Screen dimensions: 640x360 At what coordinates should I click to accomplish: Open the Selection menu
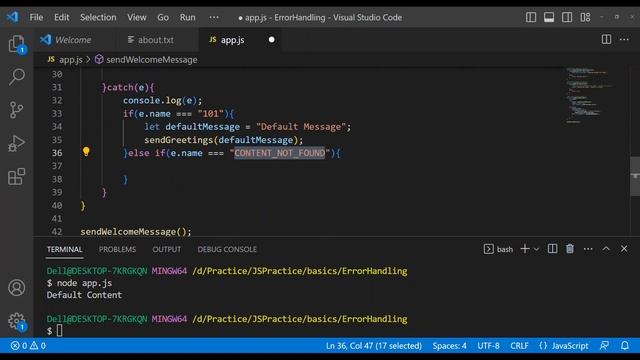[x=98, y=17]
